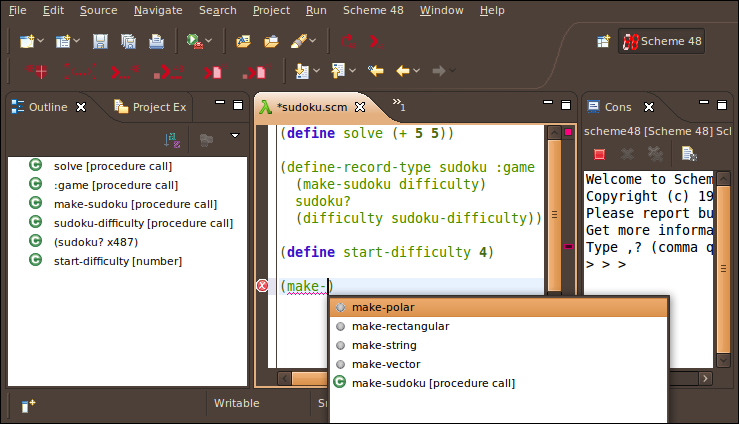
Task: Click the new file with plus icon
Action: coord(63,41)
